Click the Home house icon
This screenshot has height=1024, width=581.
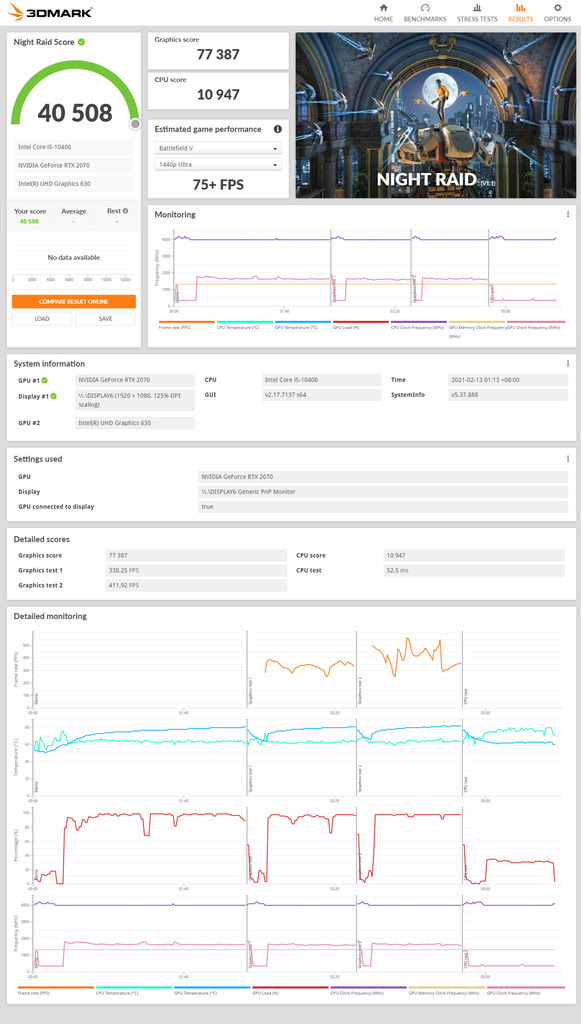coord(383,8)
